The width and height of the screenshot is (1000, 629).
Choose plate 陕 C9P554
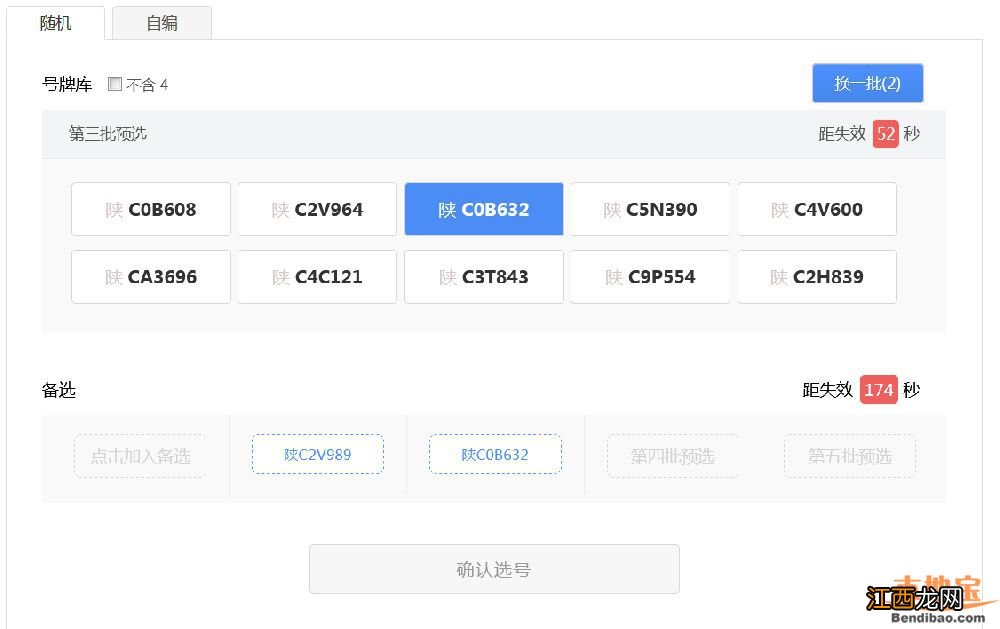pyautogui.click(x=650, y=277)
